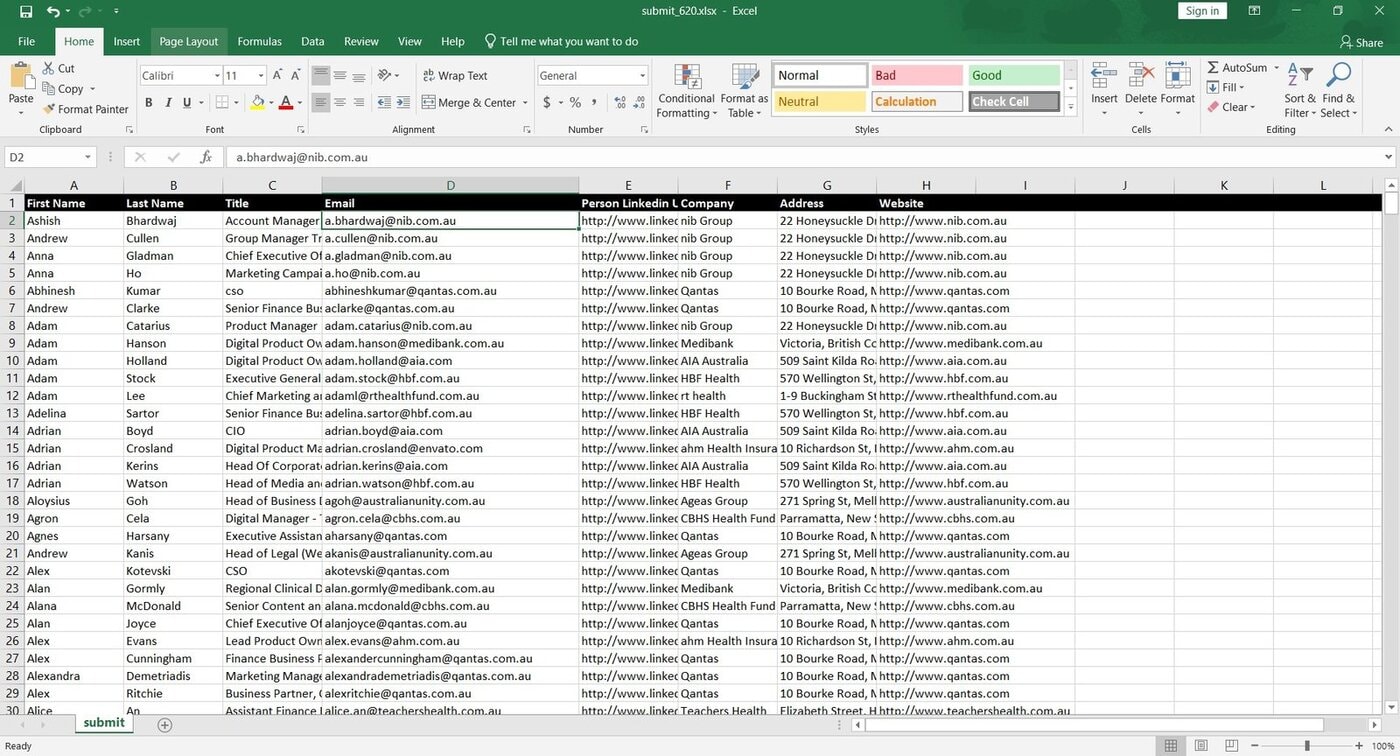This screenshot has width=1400, height=756.
Task: Apply the Good cell style swatch
Action: point(1013,75)
